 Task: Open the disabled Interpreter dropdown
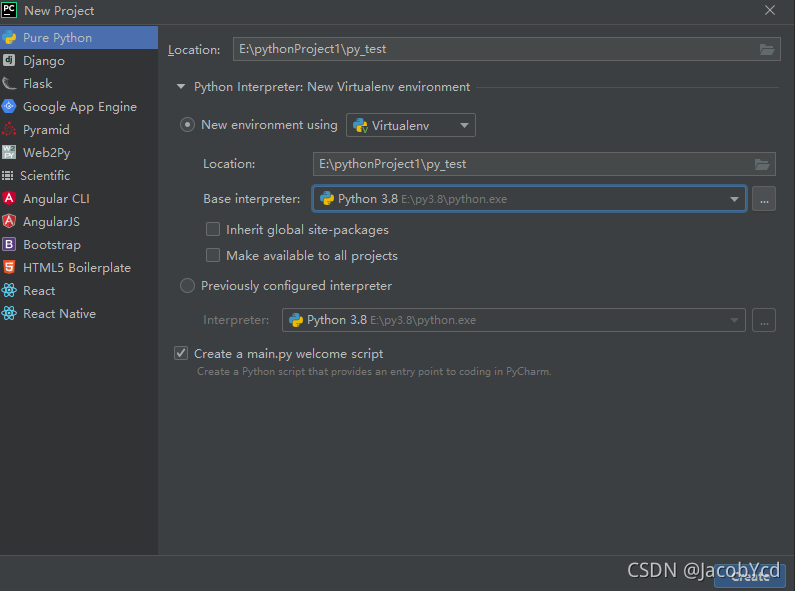tap(514, 320)
